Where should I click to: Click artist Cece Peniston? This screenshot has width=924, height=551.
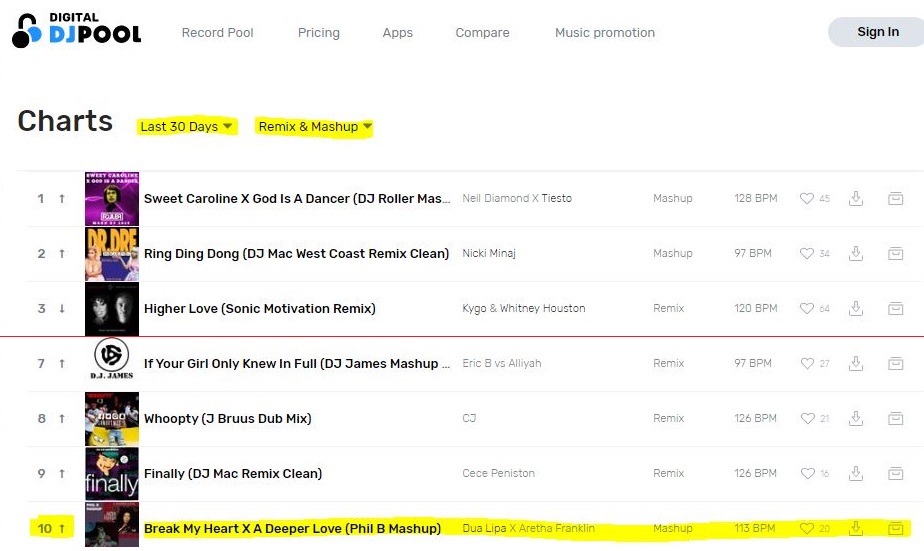[499, 473]
